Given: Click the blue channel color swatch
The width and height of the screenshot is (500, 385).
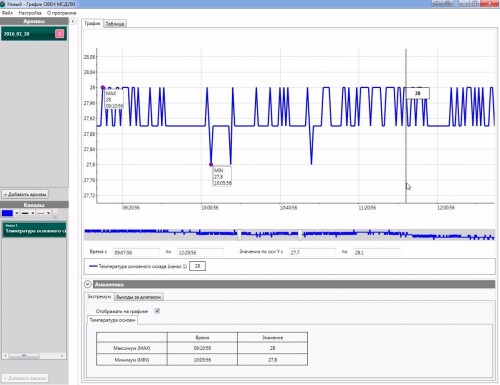Looking at the screenshot, I should pyautogui.click(x=7, y=213).
